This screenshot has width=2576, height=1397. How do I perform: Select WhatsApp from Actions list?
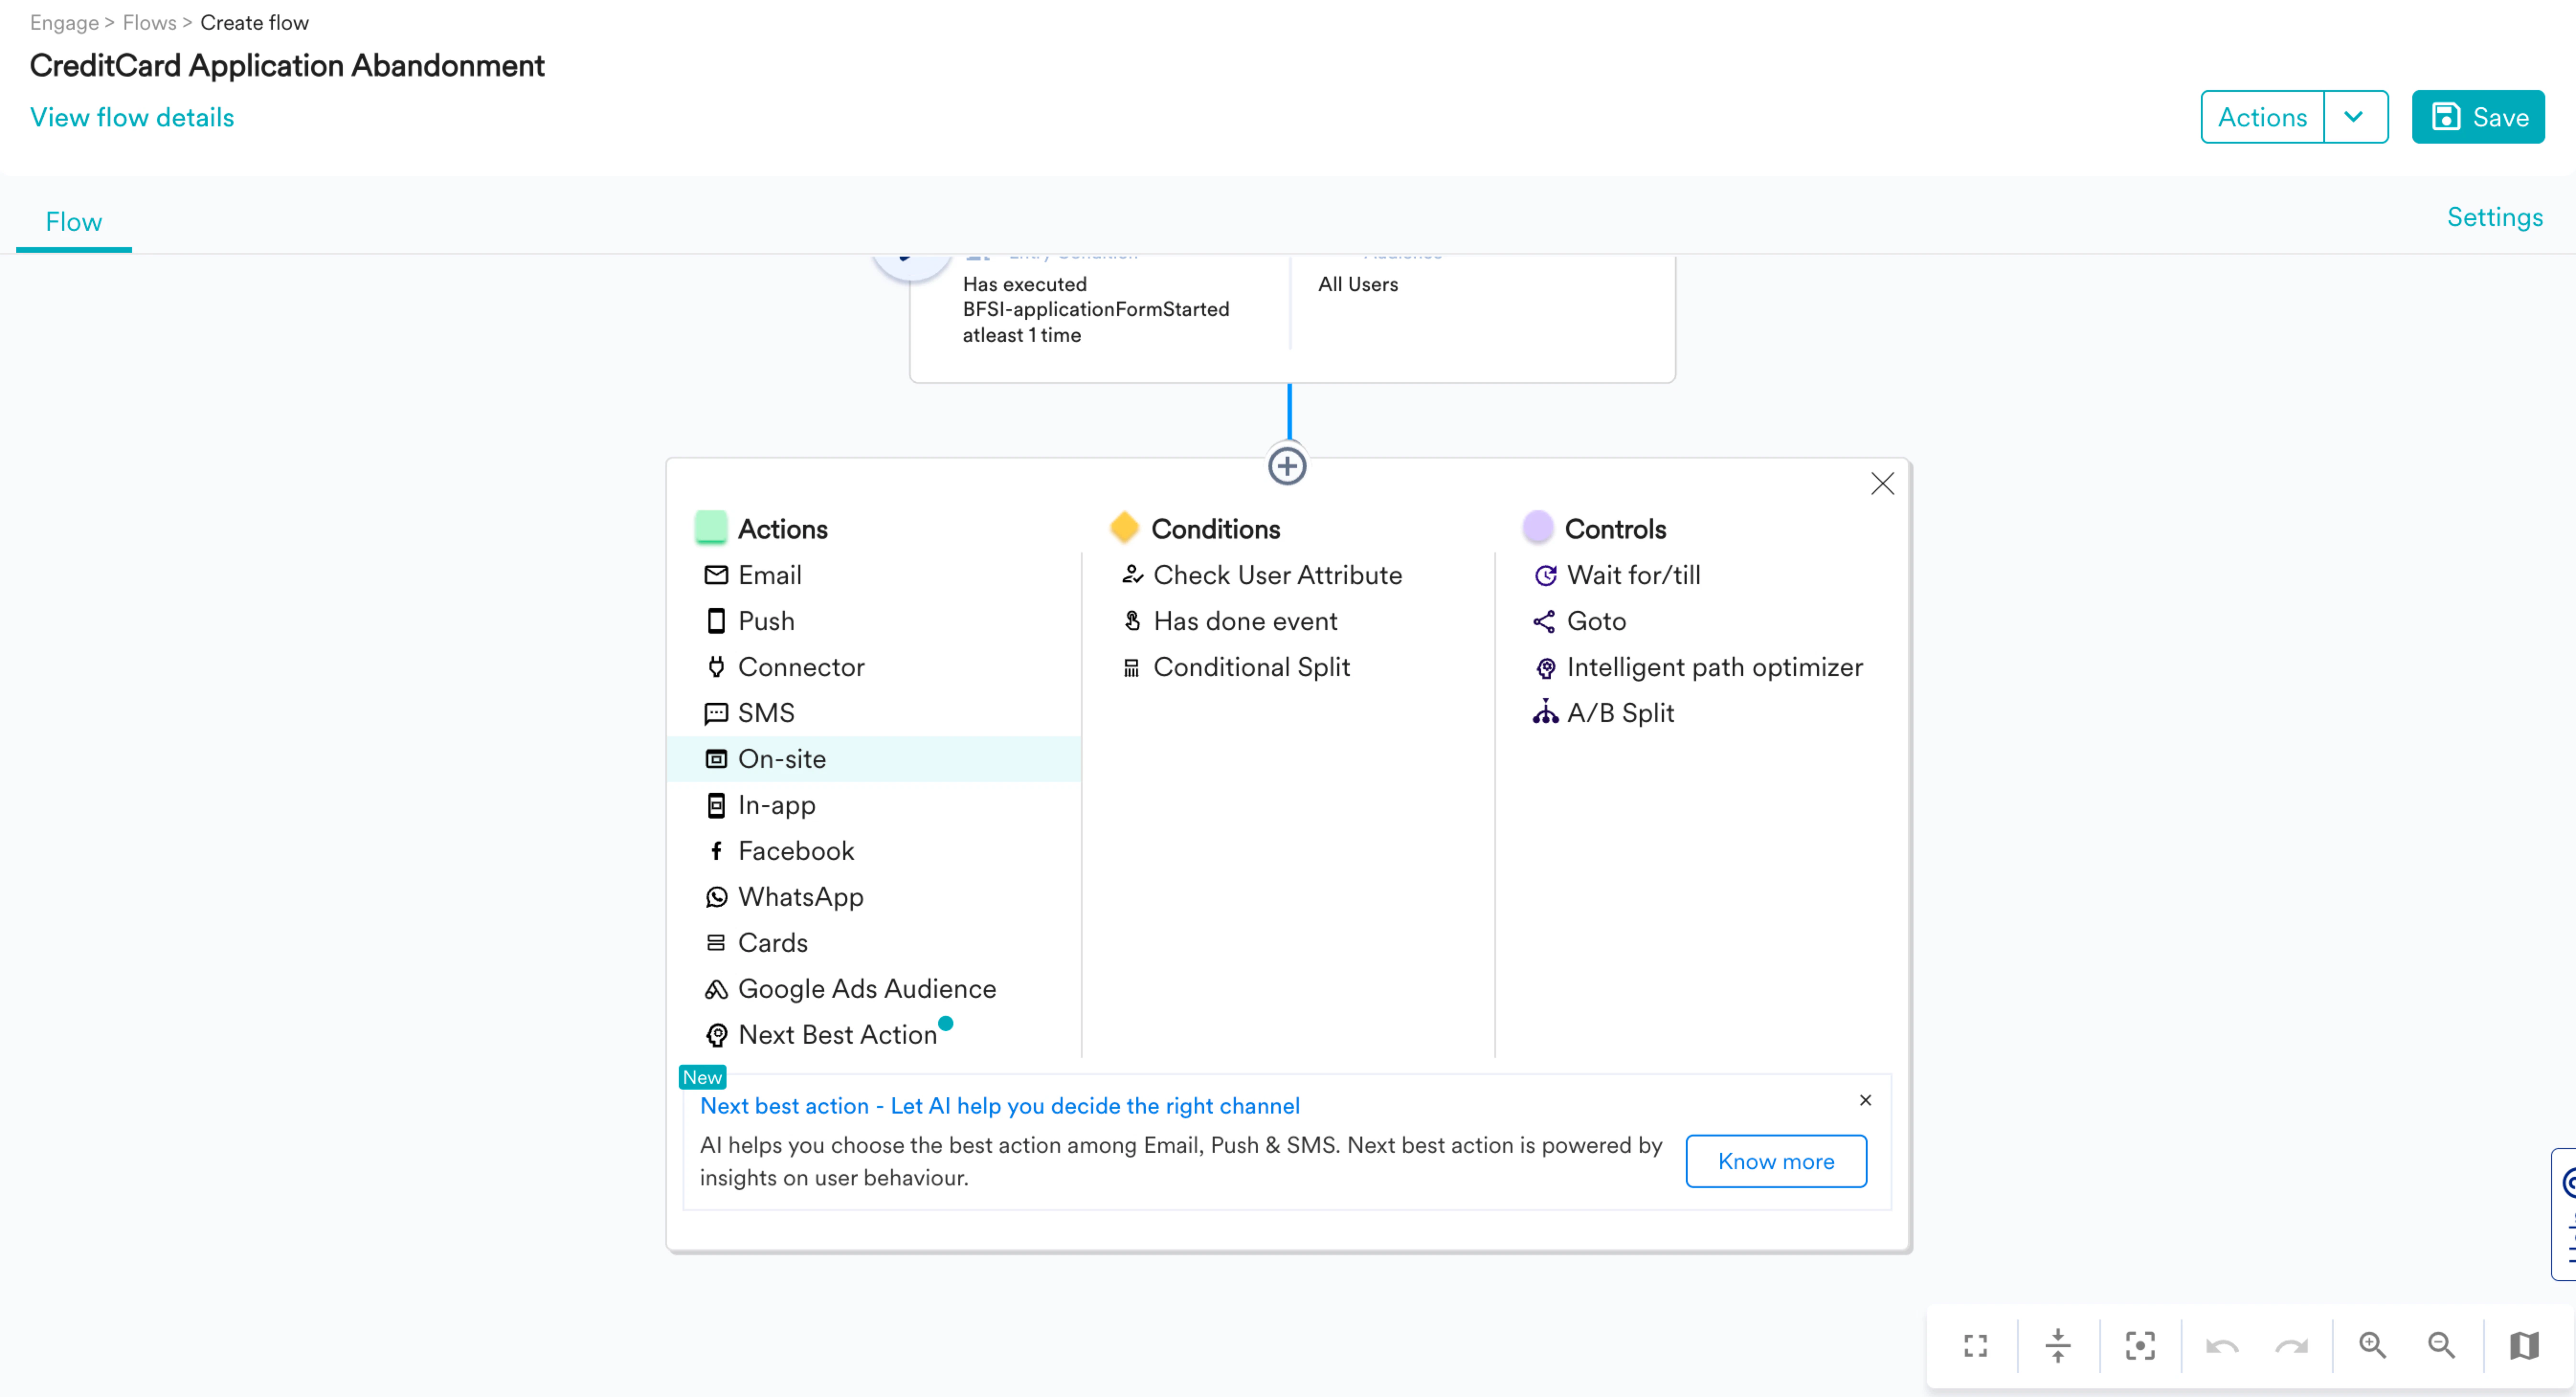[800, 897]
